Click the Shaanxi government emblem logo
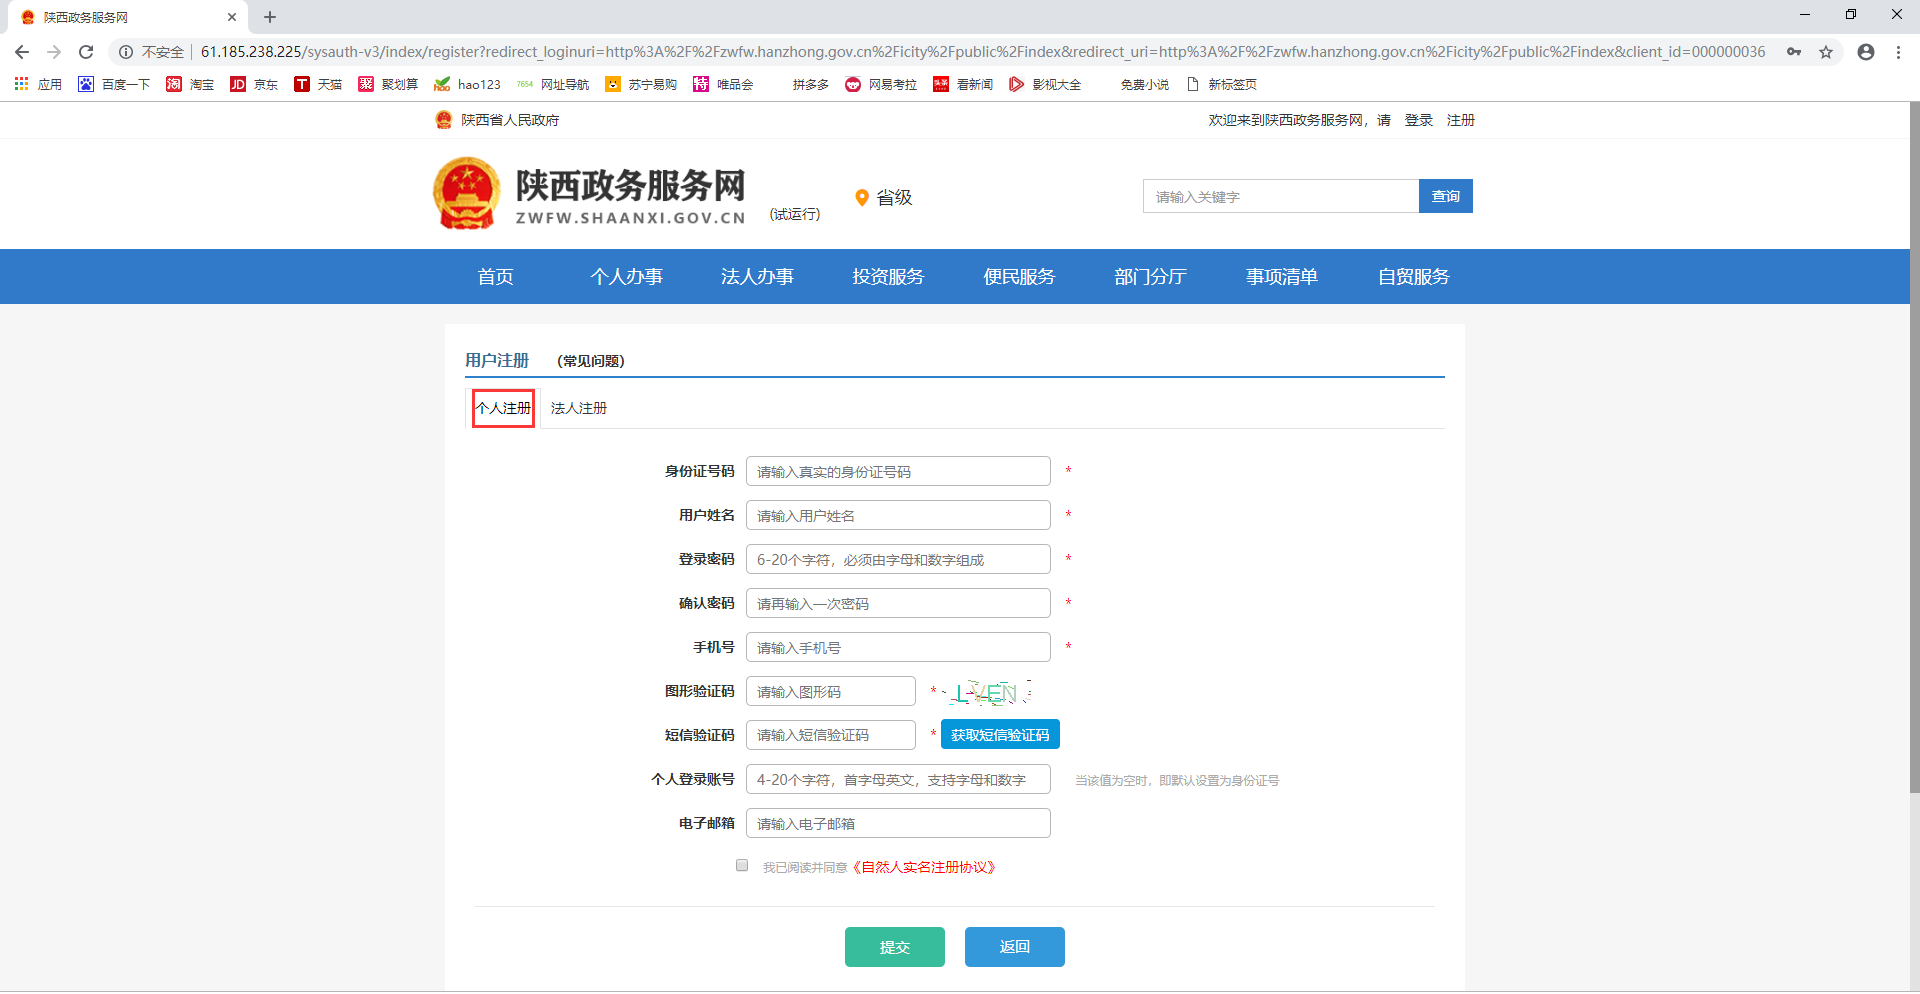This screenshot has height=994, width=1920. [466, 193]
